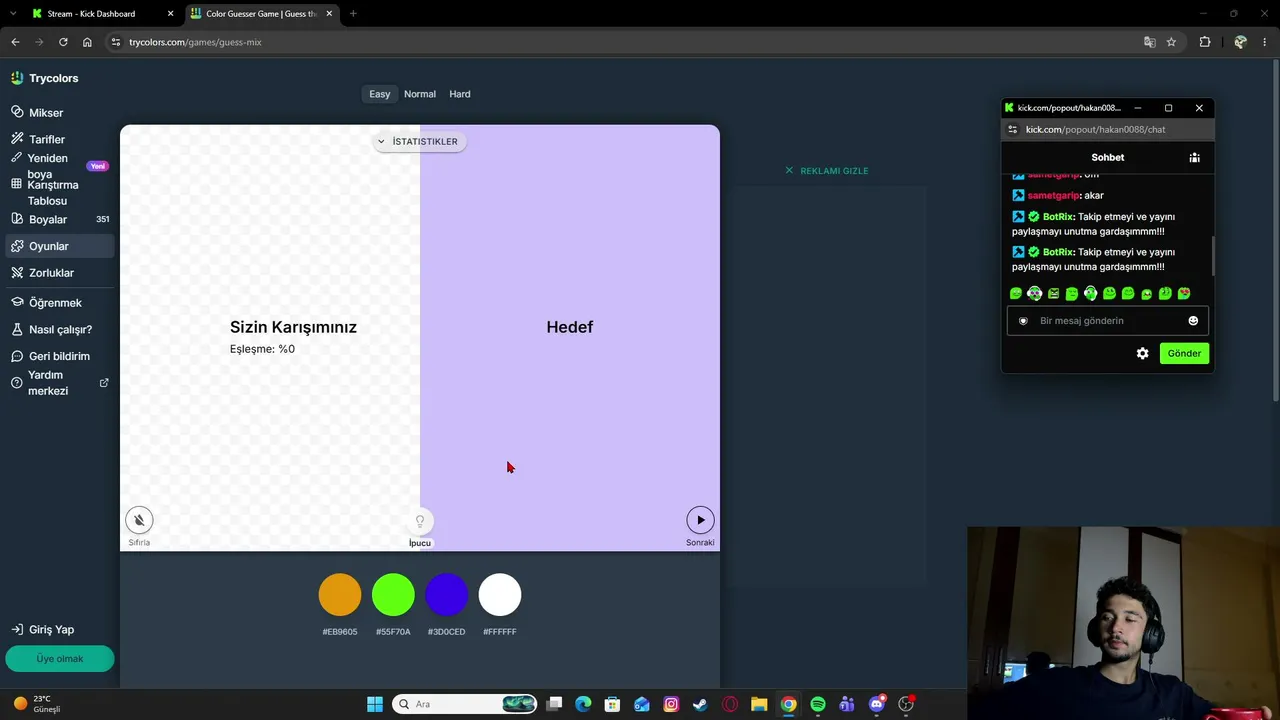Select the Normal difficulty tab
This screenshot has width=1280, height=720.
tap(420, 94)
